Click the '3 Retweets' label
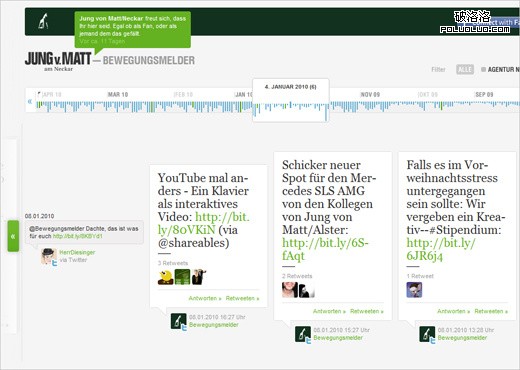The width and height of the screenshot is (520, 370). point(173,263)
